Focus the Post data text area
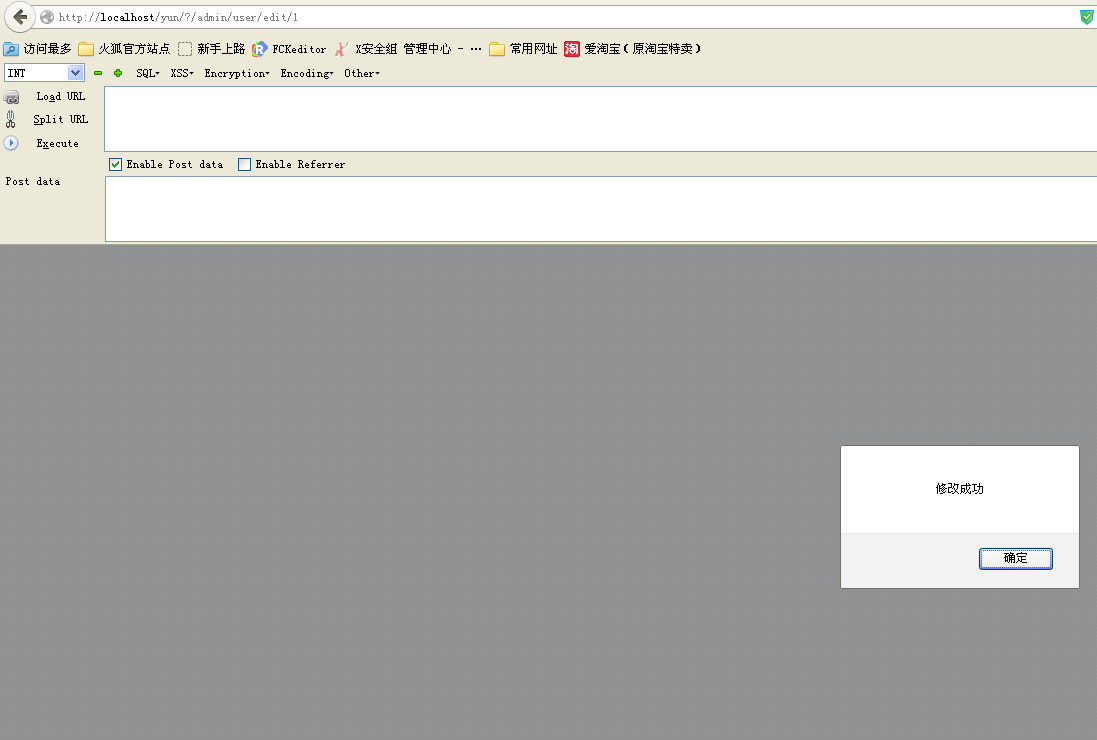 (600, 209)
